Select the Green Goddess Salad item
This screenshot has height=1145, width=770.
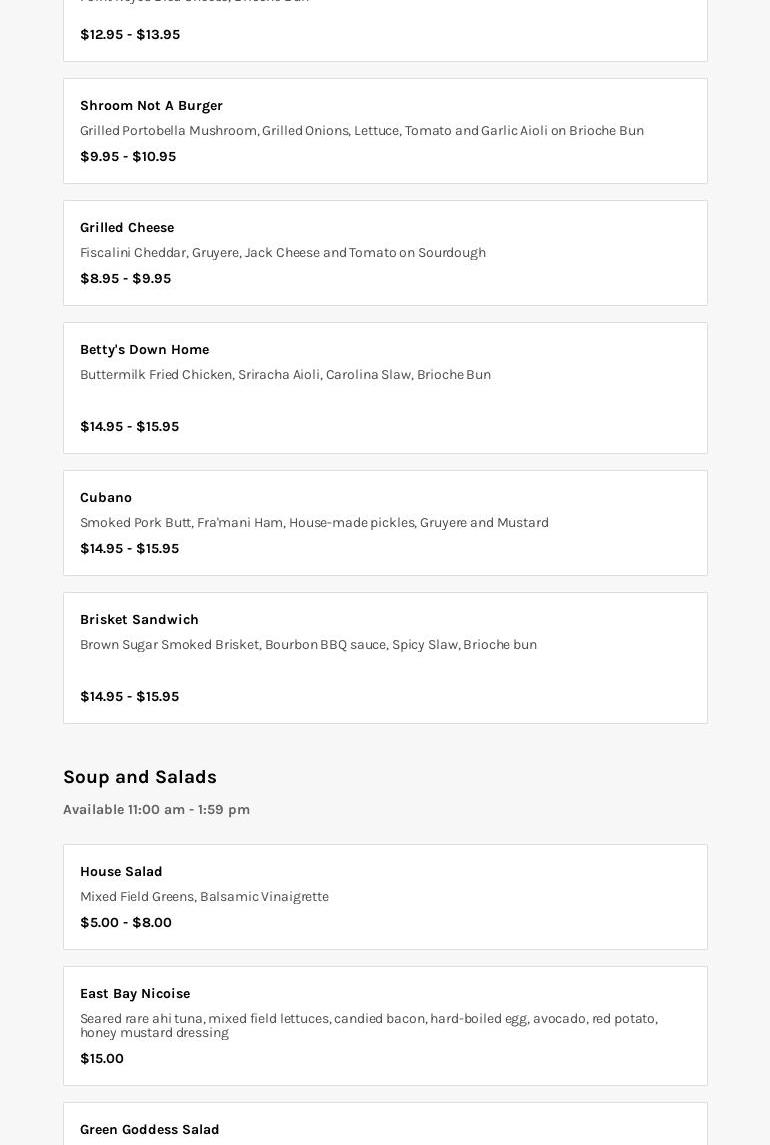[x=149, y=1130]
